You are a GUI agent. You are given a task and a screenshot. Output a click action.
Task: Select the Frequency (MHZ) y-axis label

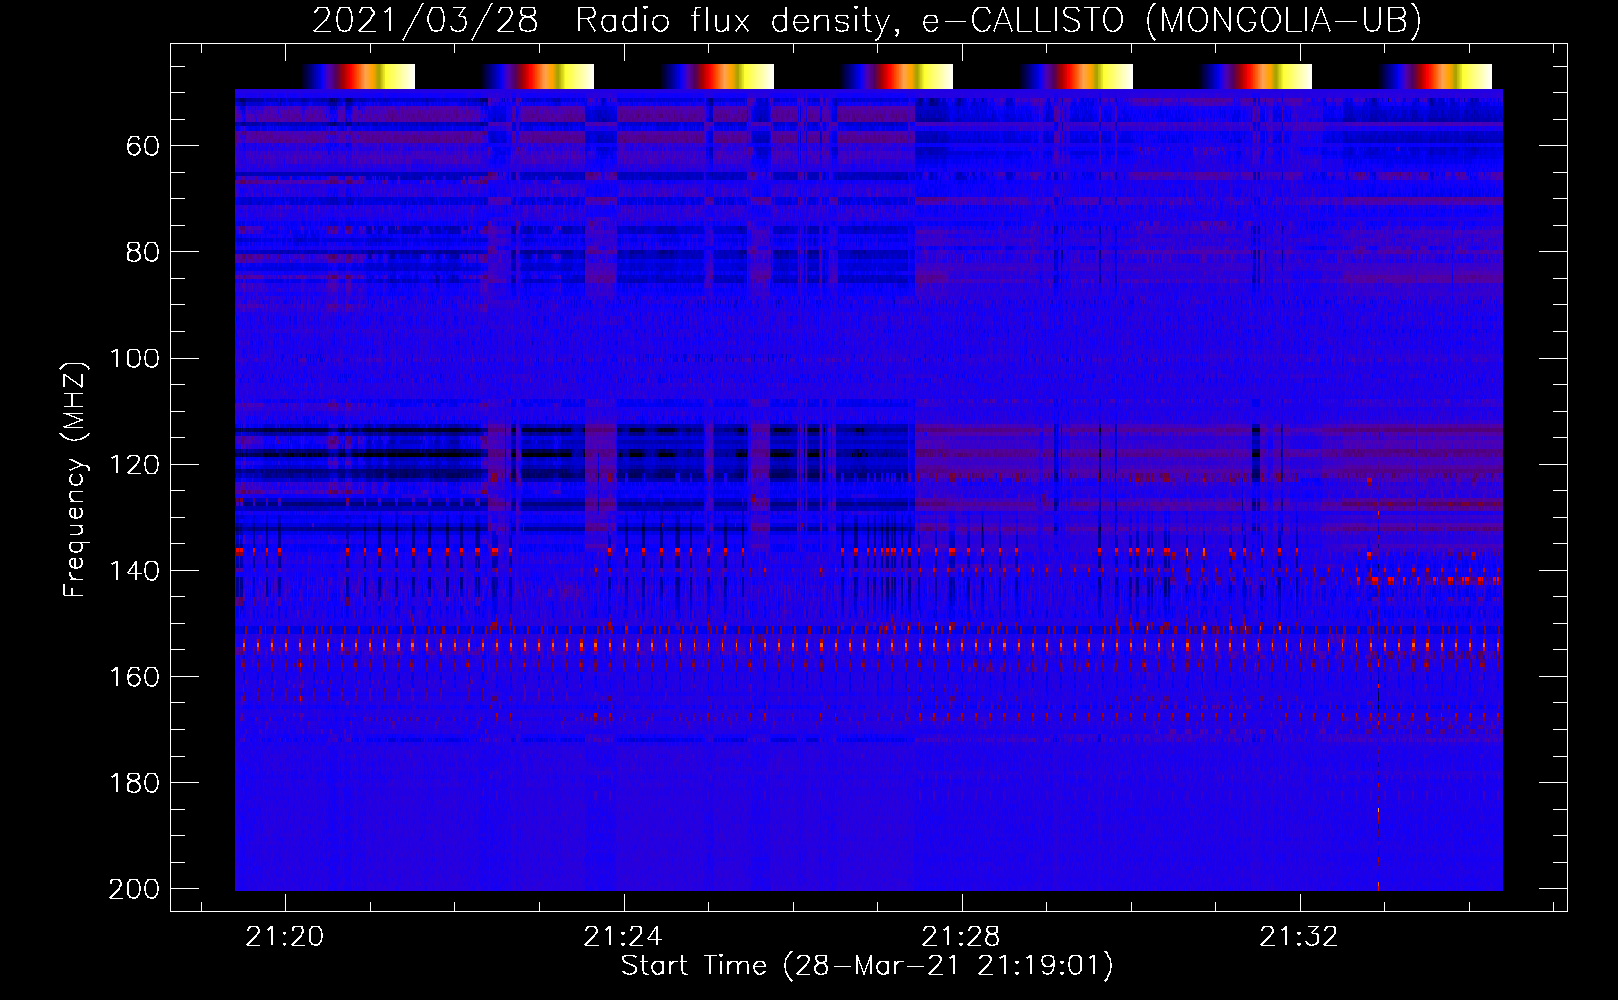coord(75,479)
